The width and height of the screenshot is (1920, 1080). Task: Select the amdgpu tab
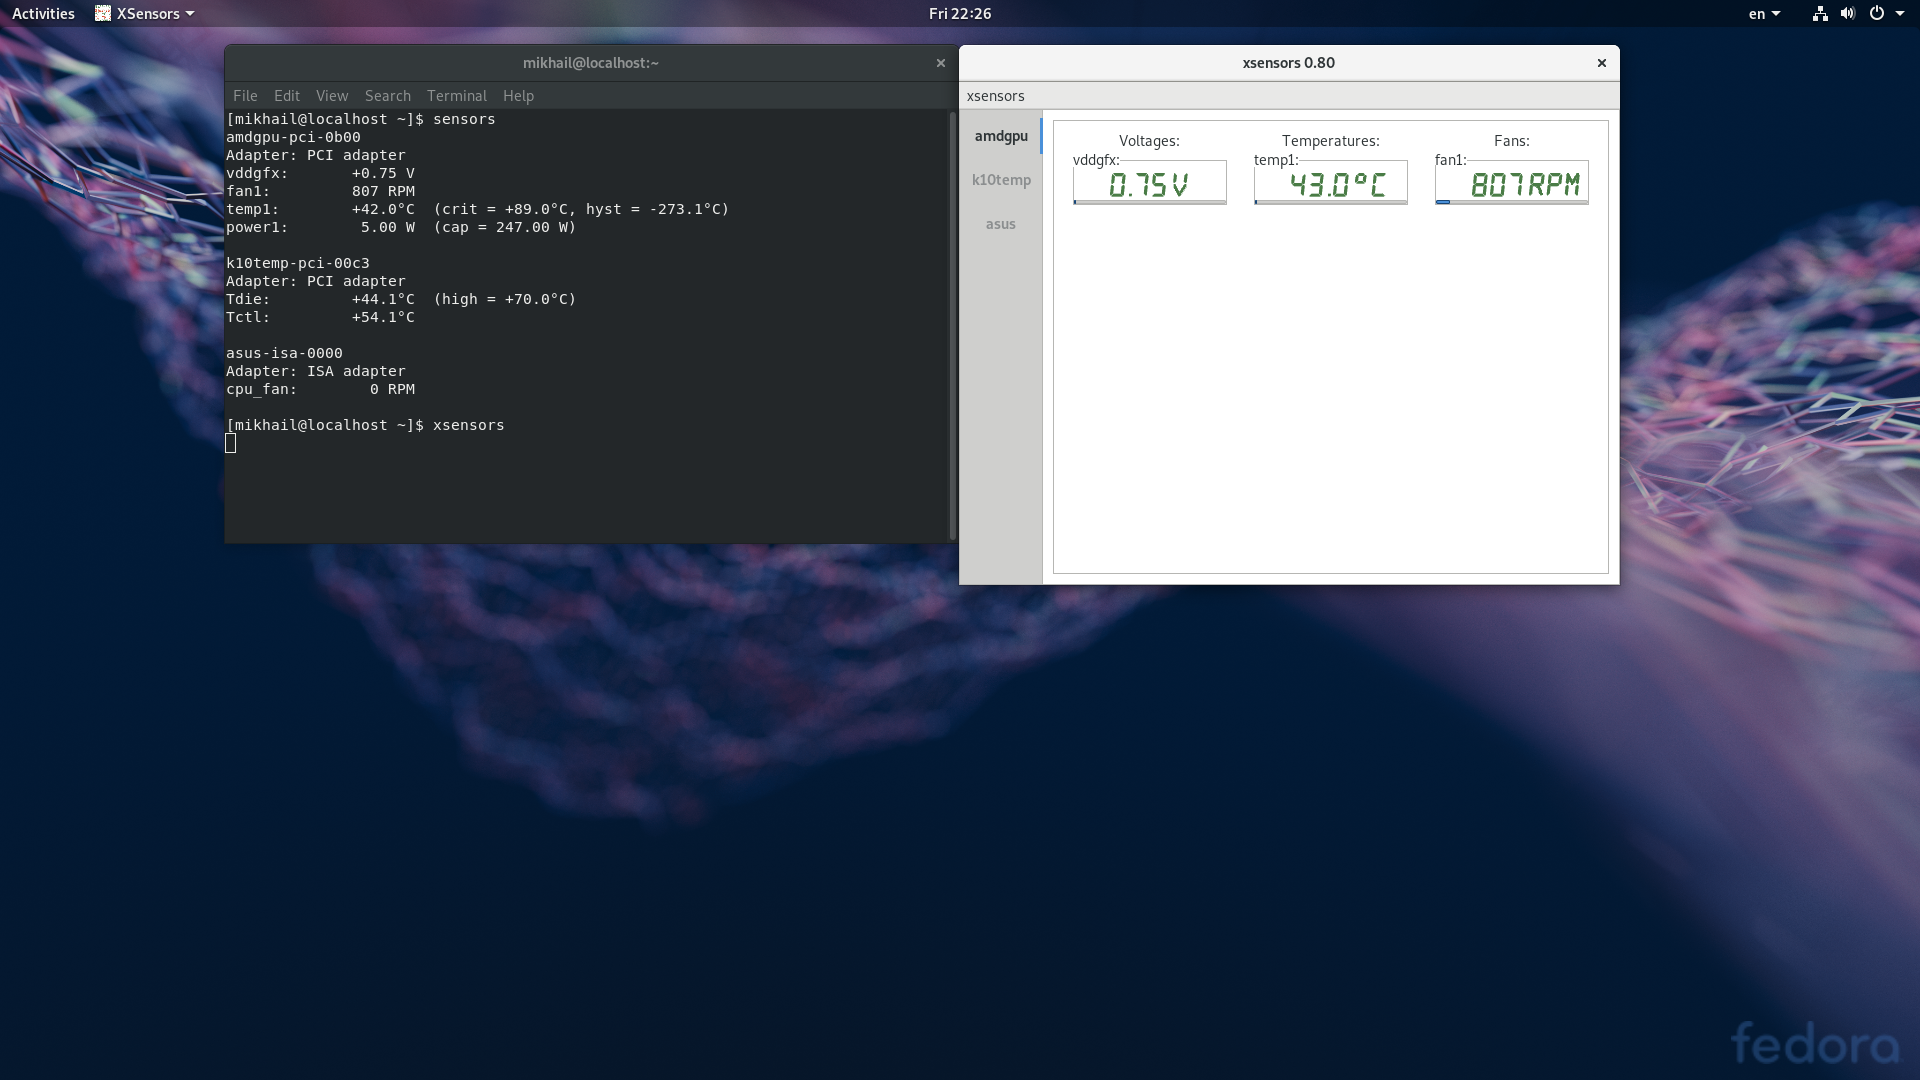pyautogui.click(x=1001, y=136)
